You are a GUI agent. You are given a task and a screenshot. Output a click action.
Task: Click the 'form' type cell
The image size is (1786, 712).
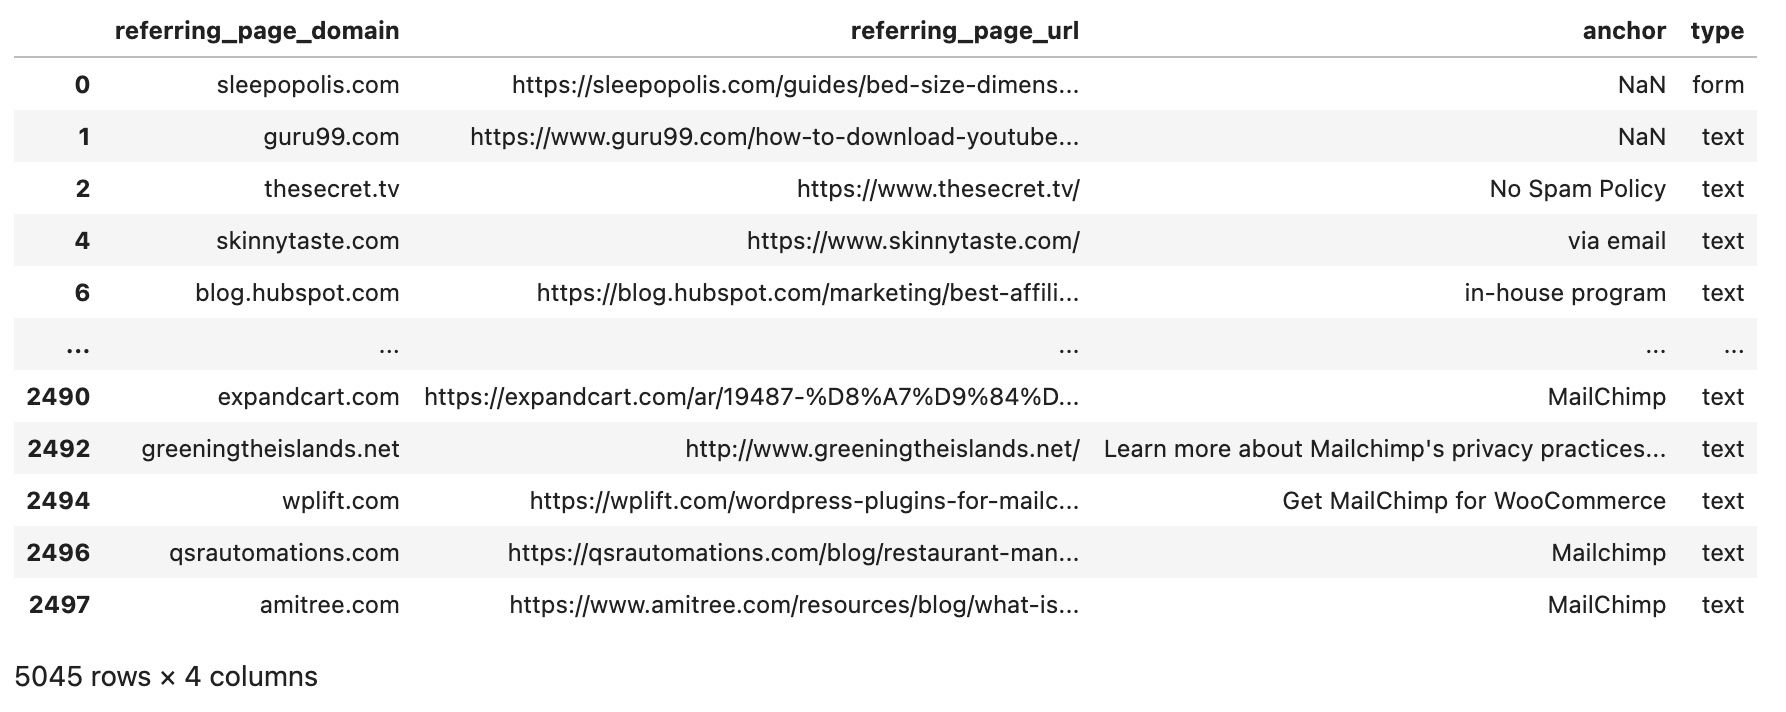tap(1718, 85)
